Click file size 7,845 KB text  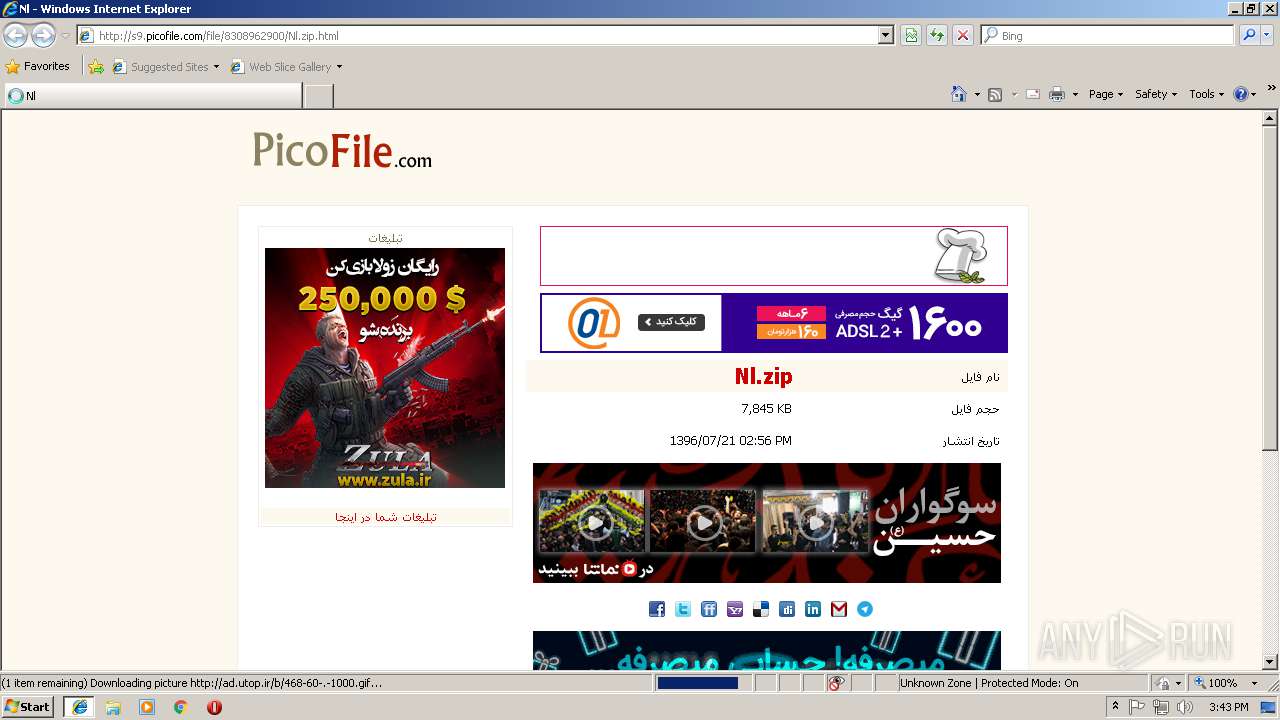tap(766, 409)
